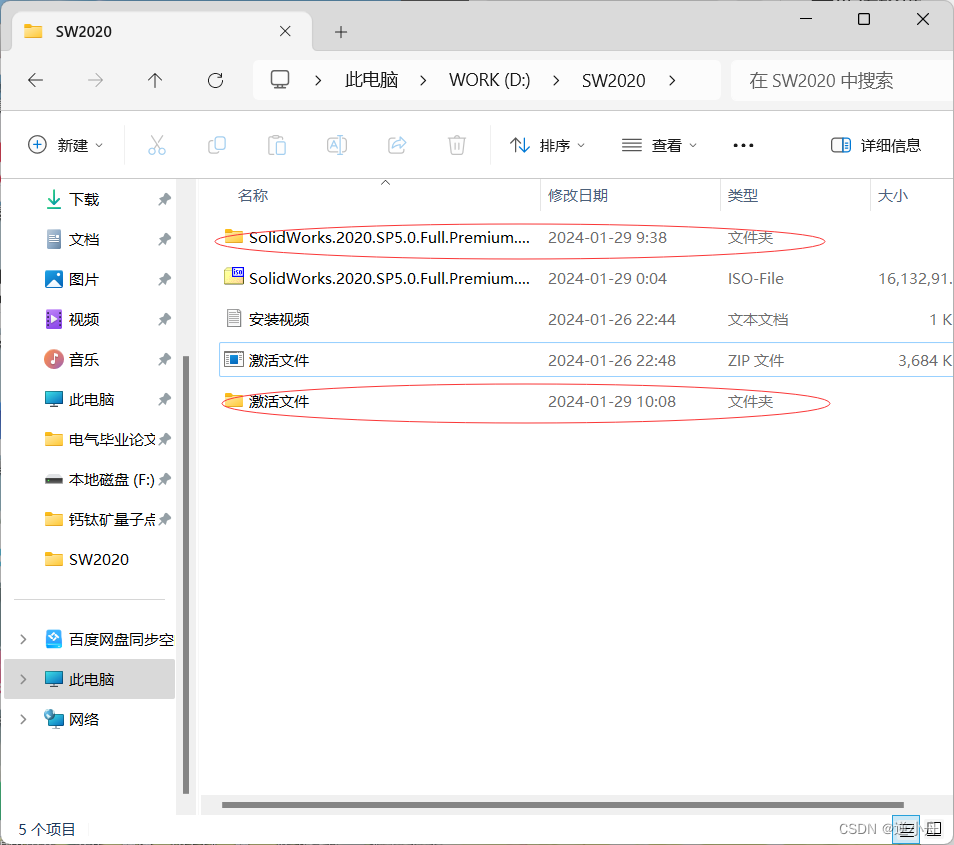Open 查看 view dropdown
The image size is (954, 845).
[x=659, y=145]
